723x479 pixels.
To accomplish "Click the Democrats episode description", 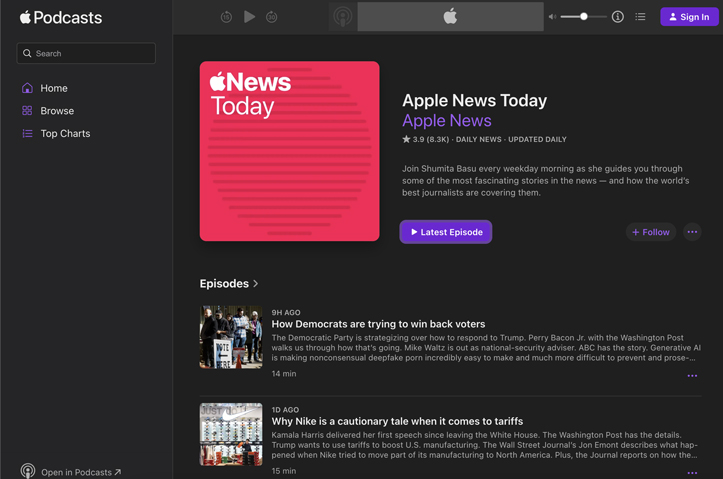I will [486, 348].
